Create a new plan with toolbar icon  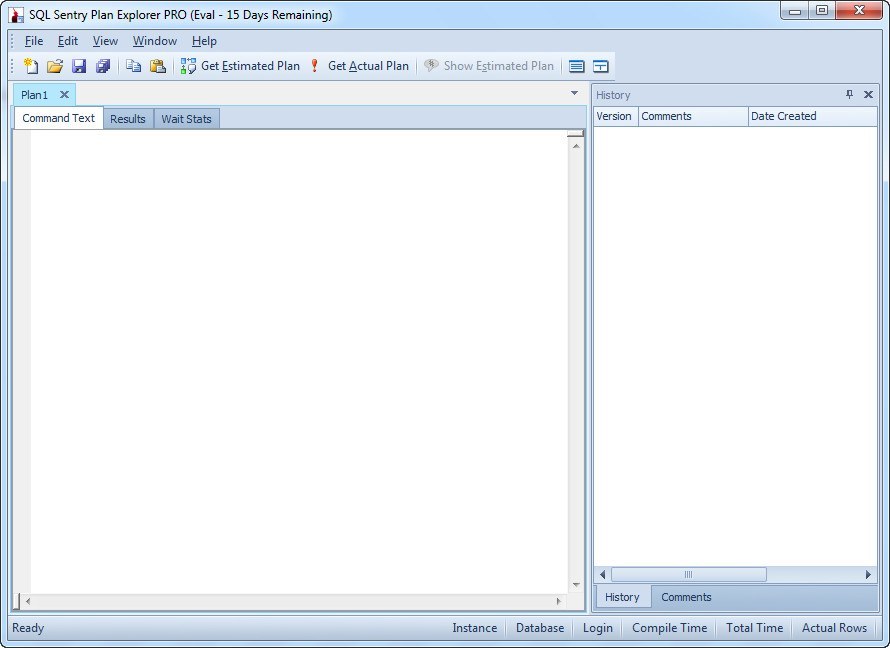[x=31, y=66]
